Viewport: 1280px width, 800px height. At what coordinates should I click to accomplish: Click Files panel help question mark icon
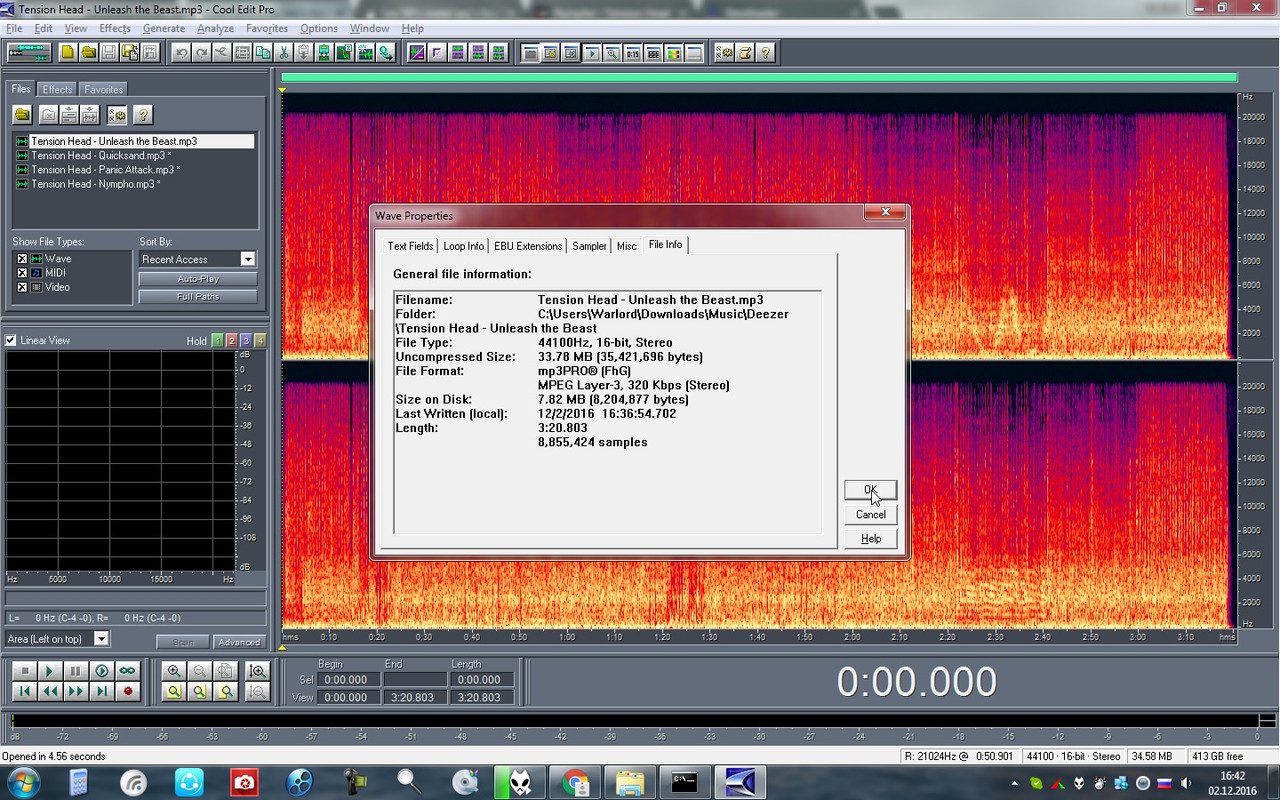pos(143,115)
